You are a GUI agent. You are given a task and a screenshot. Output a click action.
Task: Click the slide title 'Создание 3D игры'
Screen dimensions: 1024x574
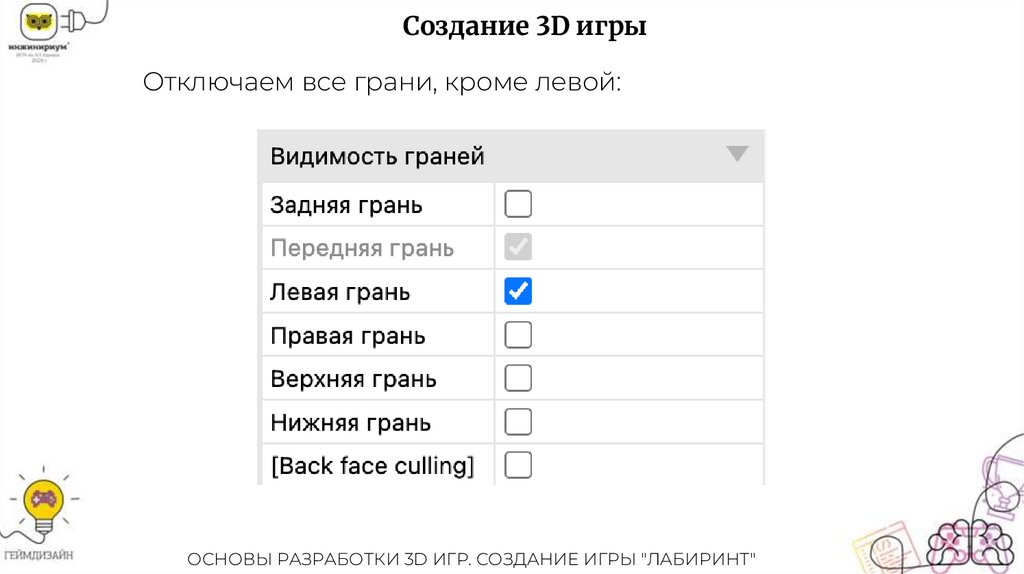524,26
